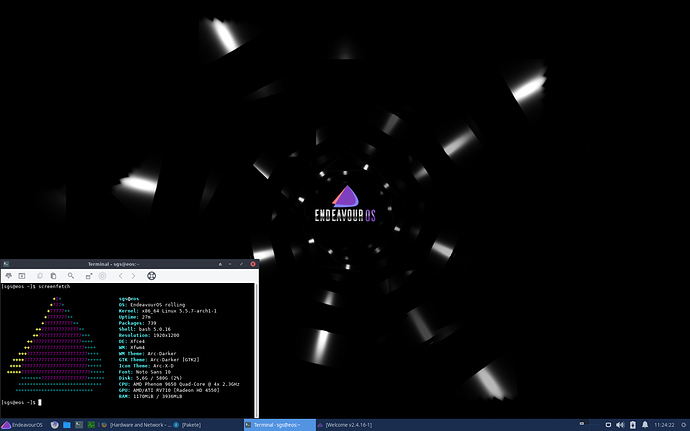Click the small notification icon before tray
Screen dimensions: 690x431
(x=582, y=424)
